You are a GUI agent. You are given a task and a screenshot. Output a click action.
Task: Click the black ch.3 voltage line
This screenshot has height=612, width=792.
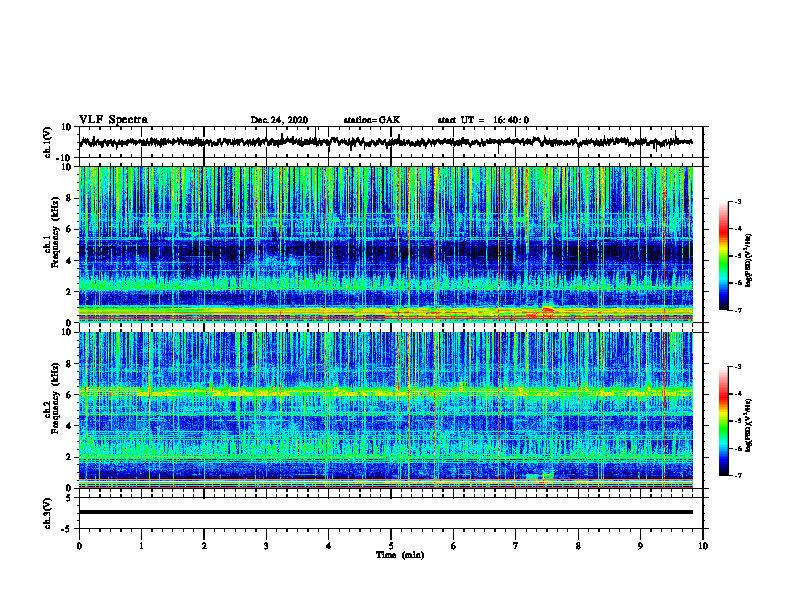[x=385, y=512]
